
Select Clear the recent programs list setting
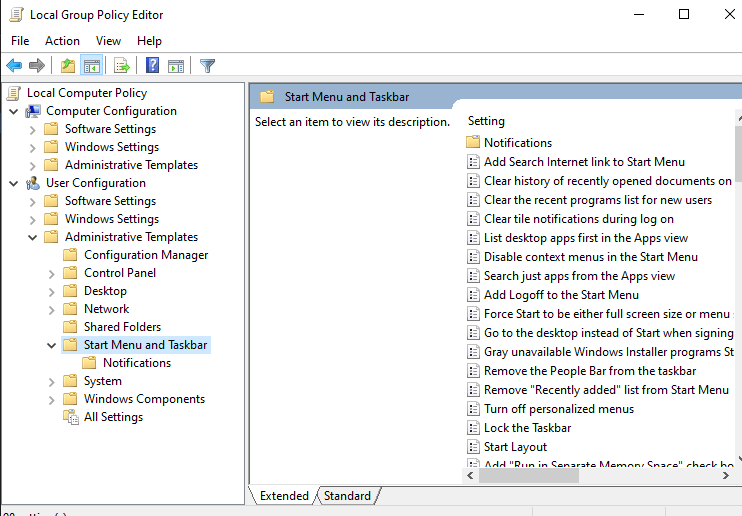[x=598, y=200]
